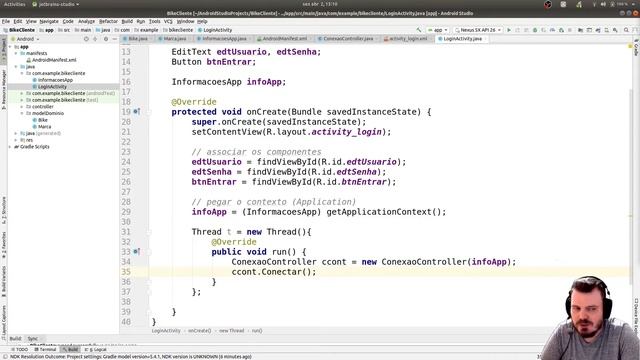Select InformacoesApp class in project tree
This screenshot has width=640, height=360.
(x=55, y=80)
